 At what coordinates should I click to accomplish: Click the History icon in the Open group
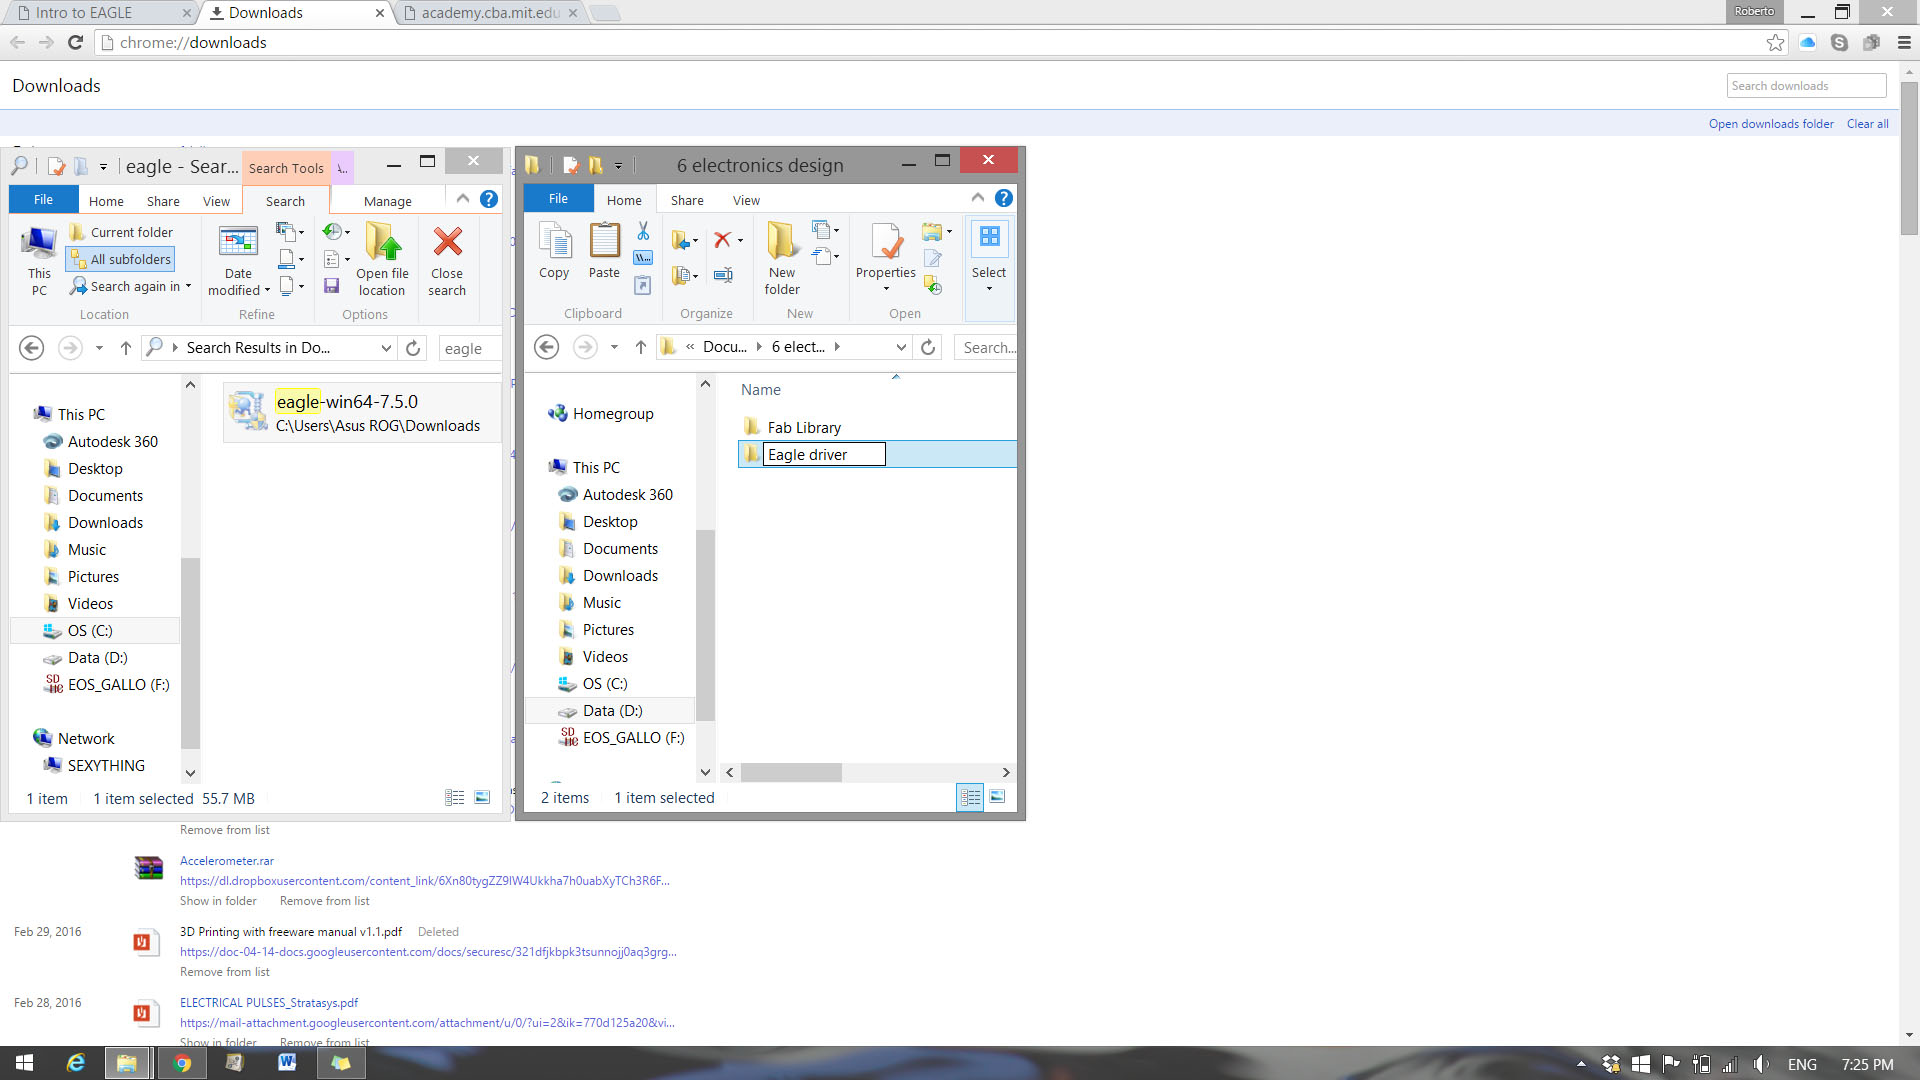(932, 287)
